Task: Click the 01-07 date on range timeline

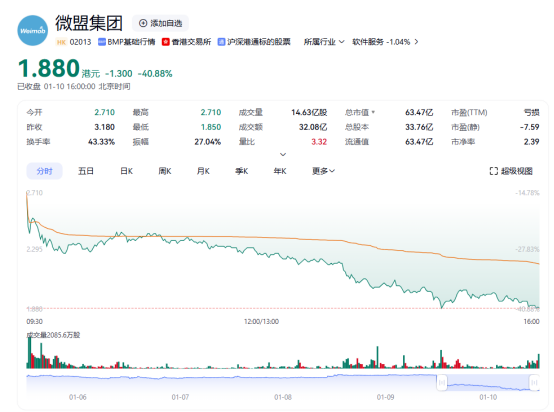Action: coord(180,397)
